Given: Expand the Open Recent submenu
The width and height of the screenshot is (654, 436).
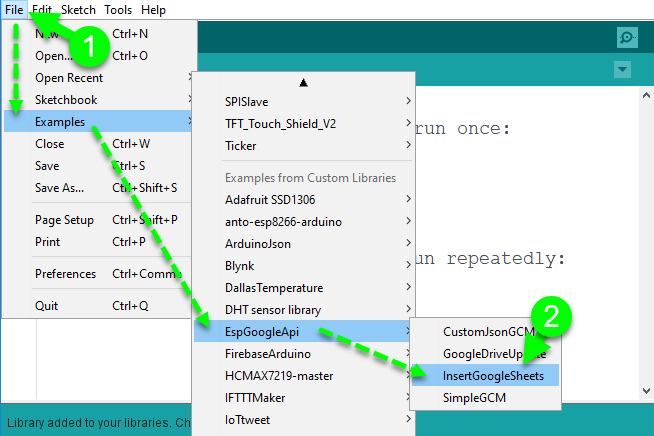Looking at the screenshot, I should (98, 78).
